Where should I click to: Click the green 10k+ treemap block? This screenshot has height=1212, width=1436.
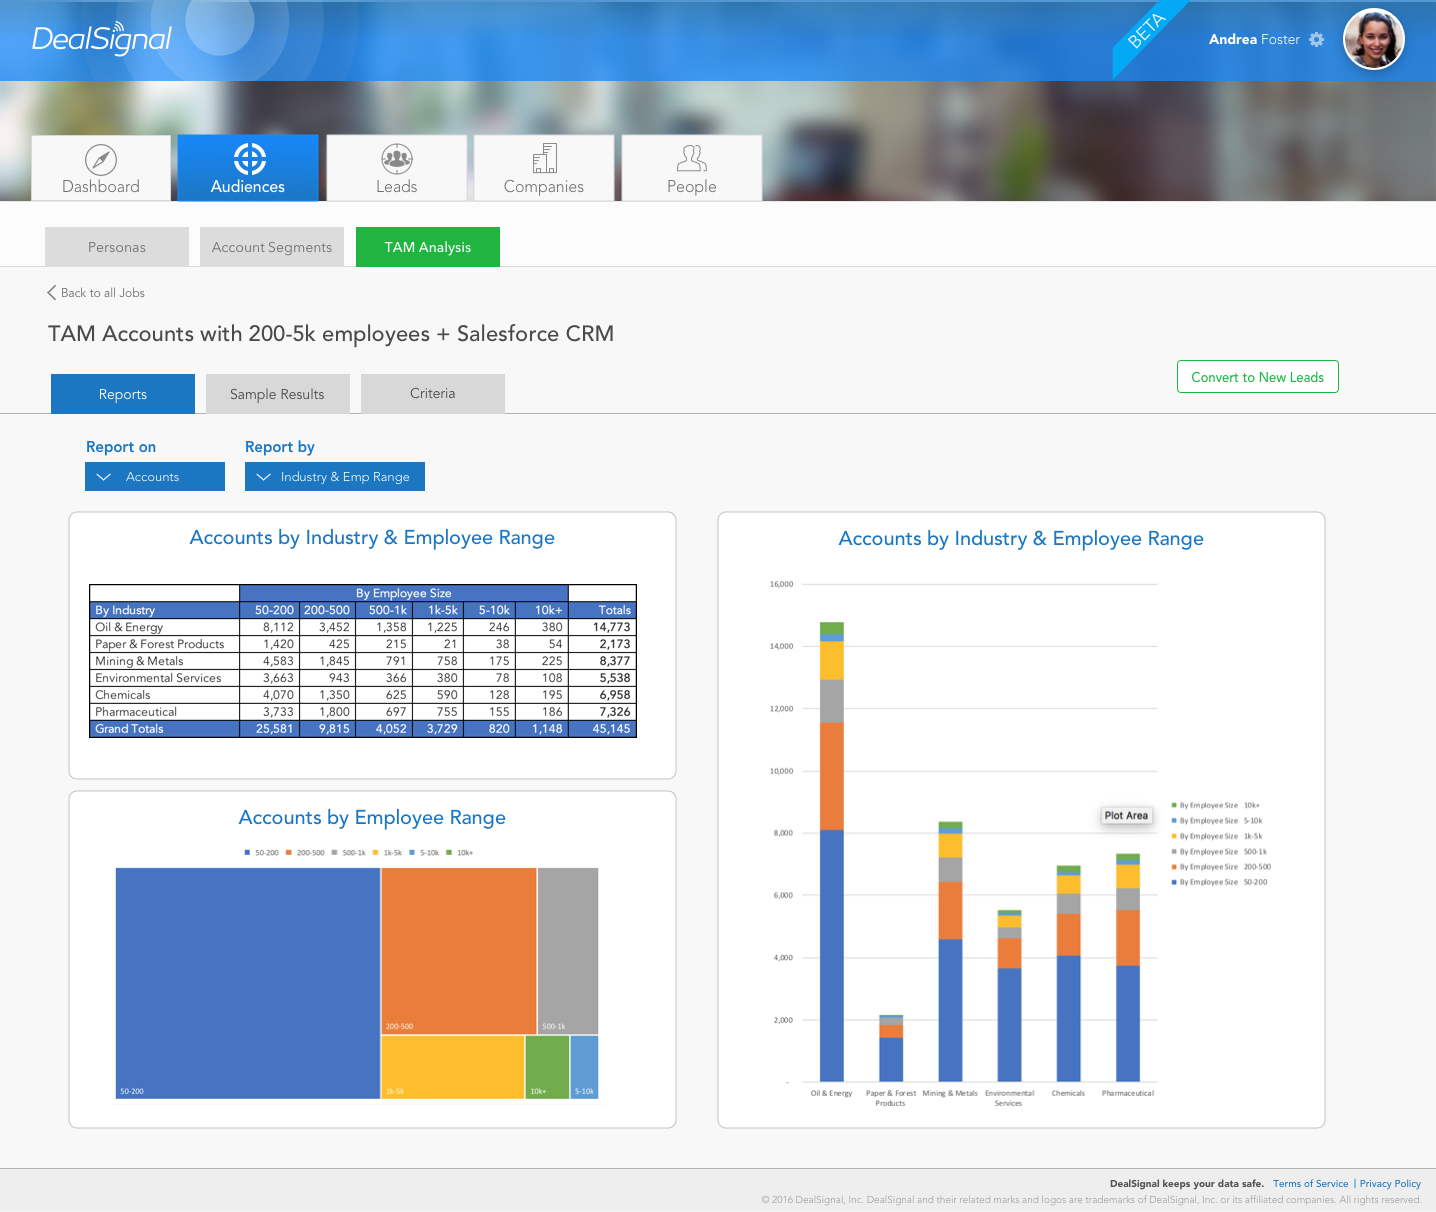547,1067
